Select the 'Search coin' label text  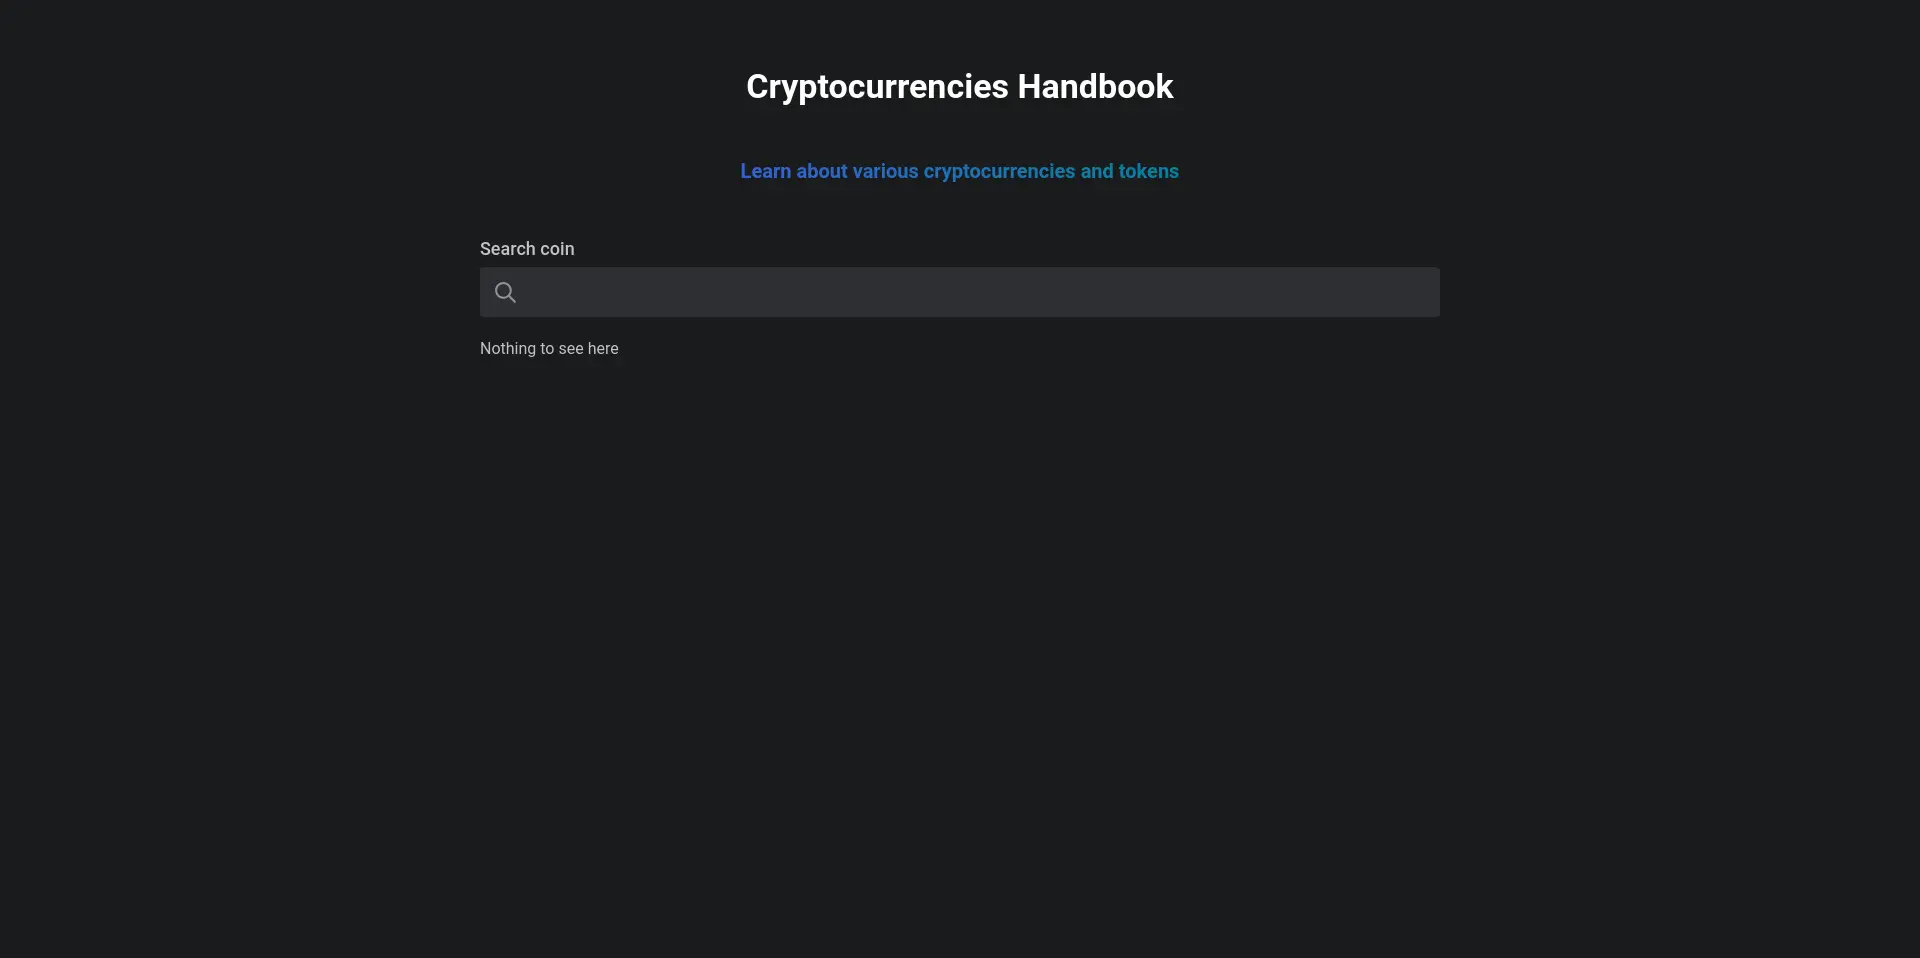click(527, 248)
